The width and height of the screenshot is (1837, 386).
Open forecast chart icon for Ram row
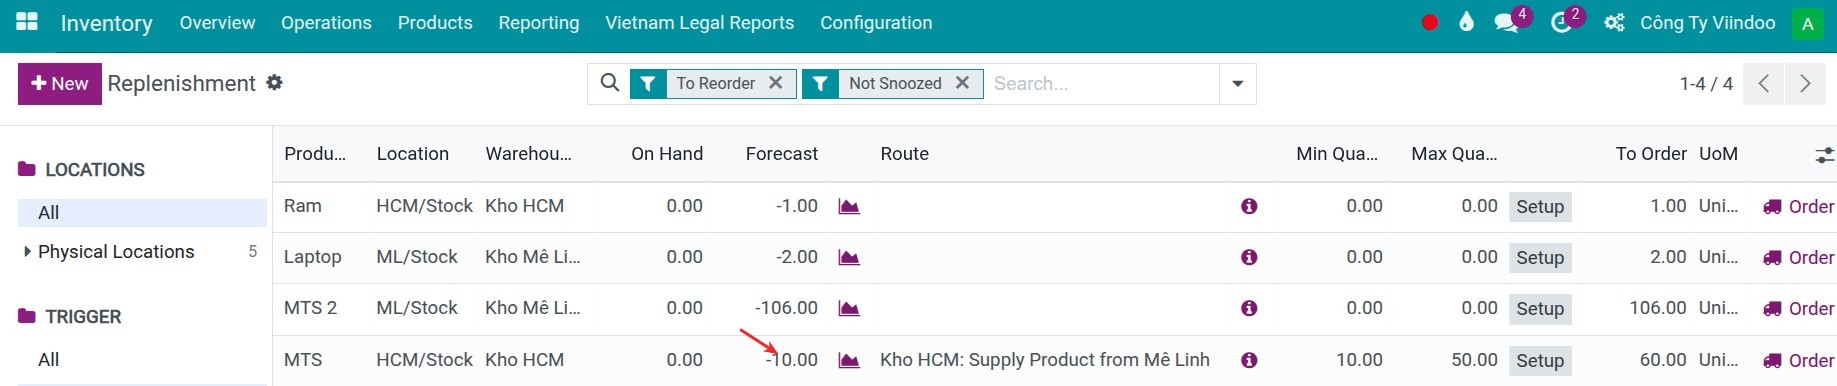pyautogui.click(x=849, y=206)
